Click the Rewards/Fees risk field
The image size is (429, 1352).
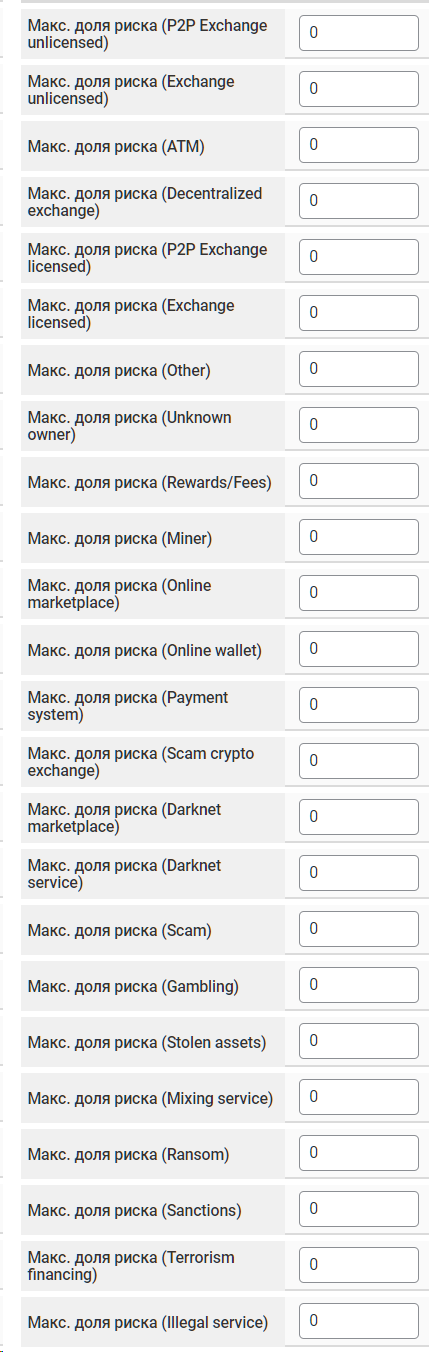tap(359, 481)
